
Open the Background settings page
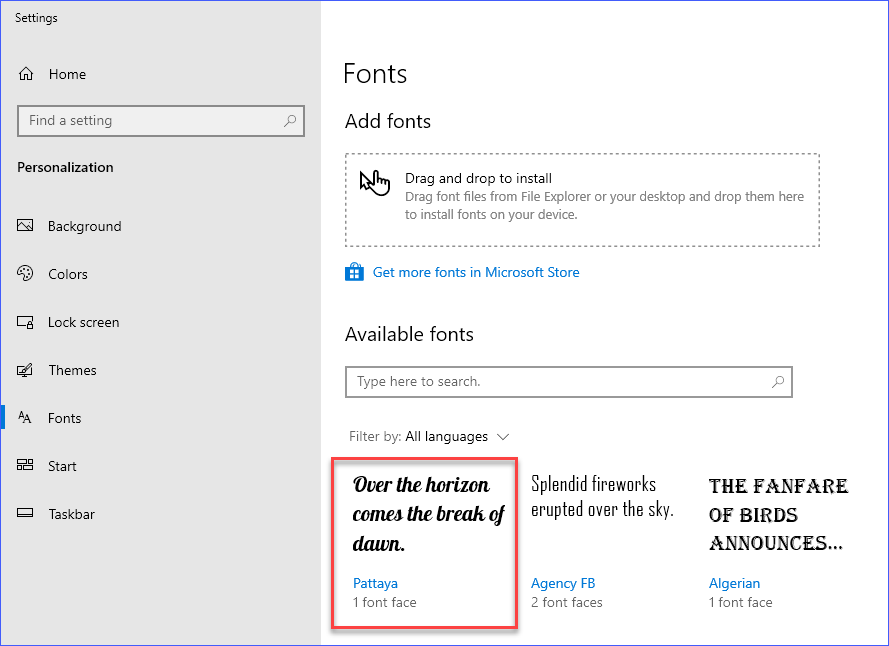(x=84, y=226)
